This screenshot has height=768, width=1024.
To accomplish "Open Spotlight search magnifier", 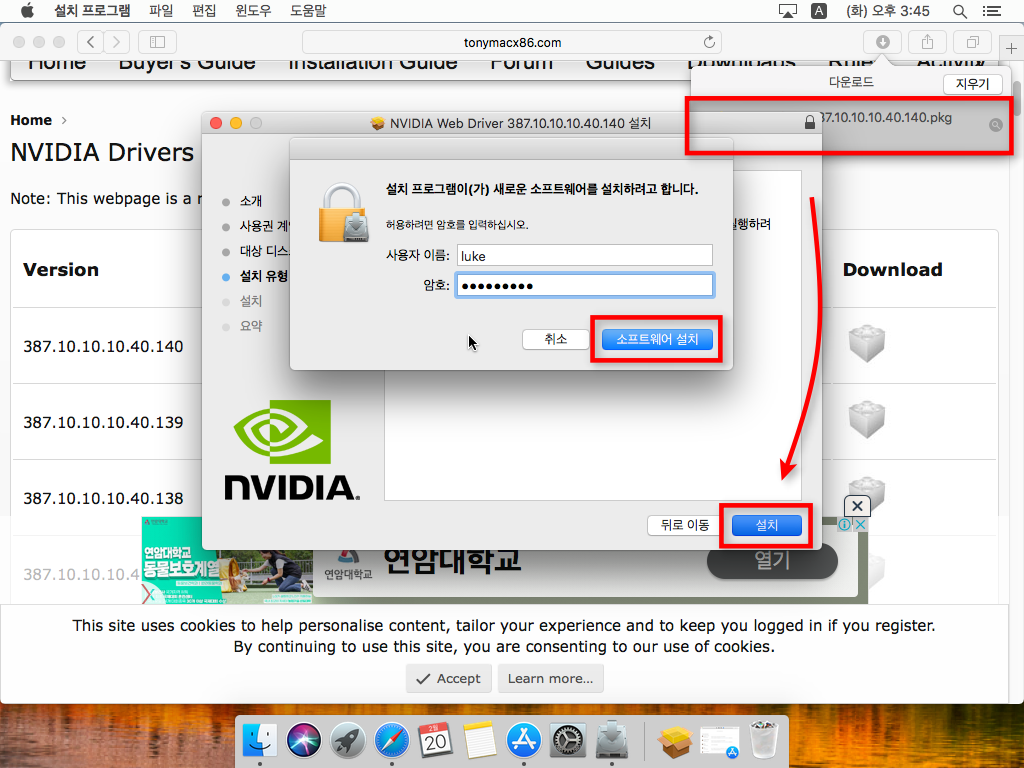I will (959, 10).
